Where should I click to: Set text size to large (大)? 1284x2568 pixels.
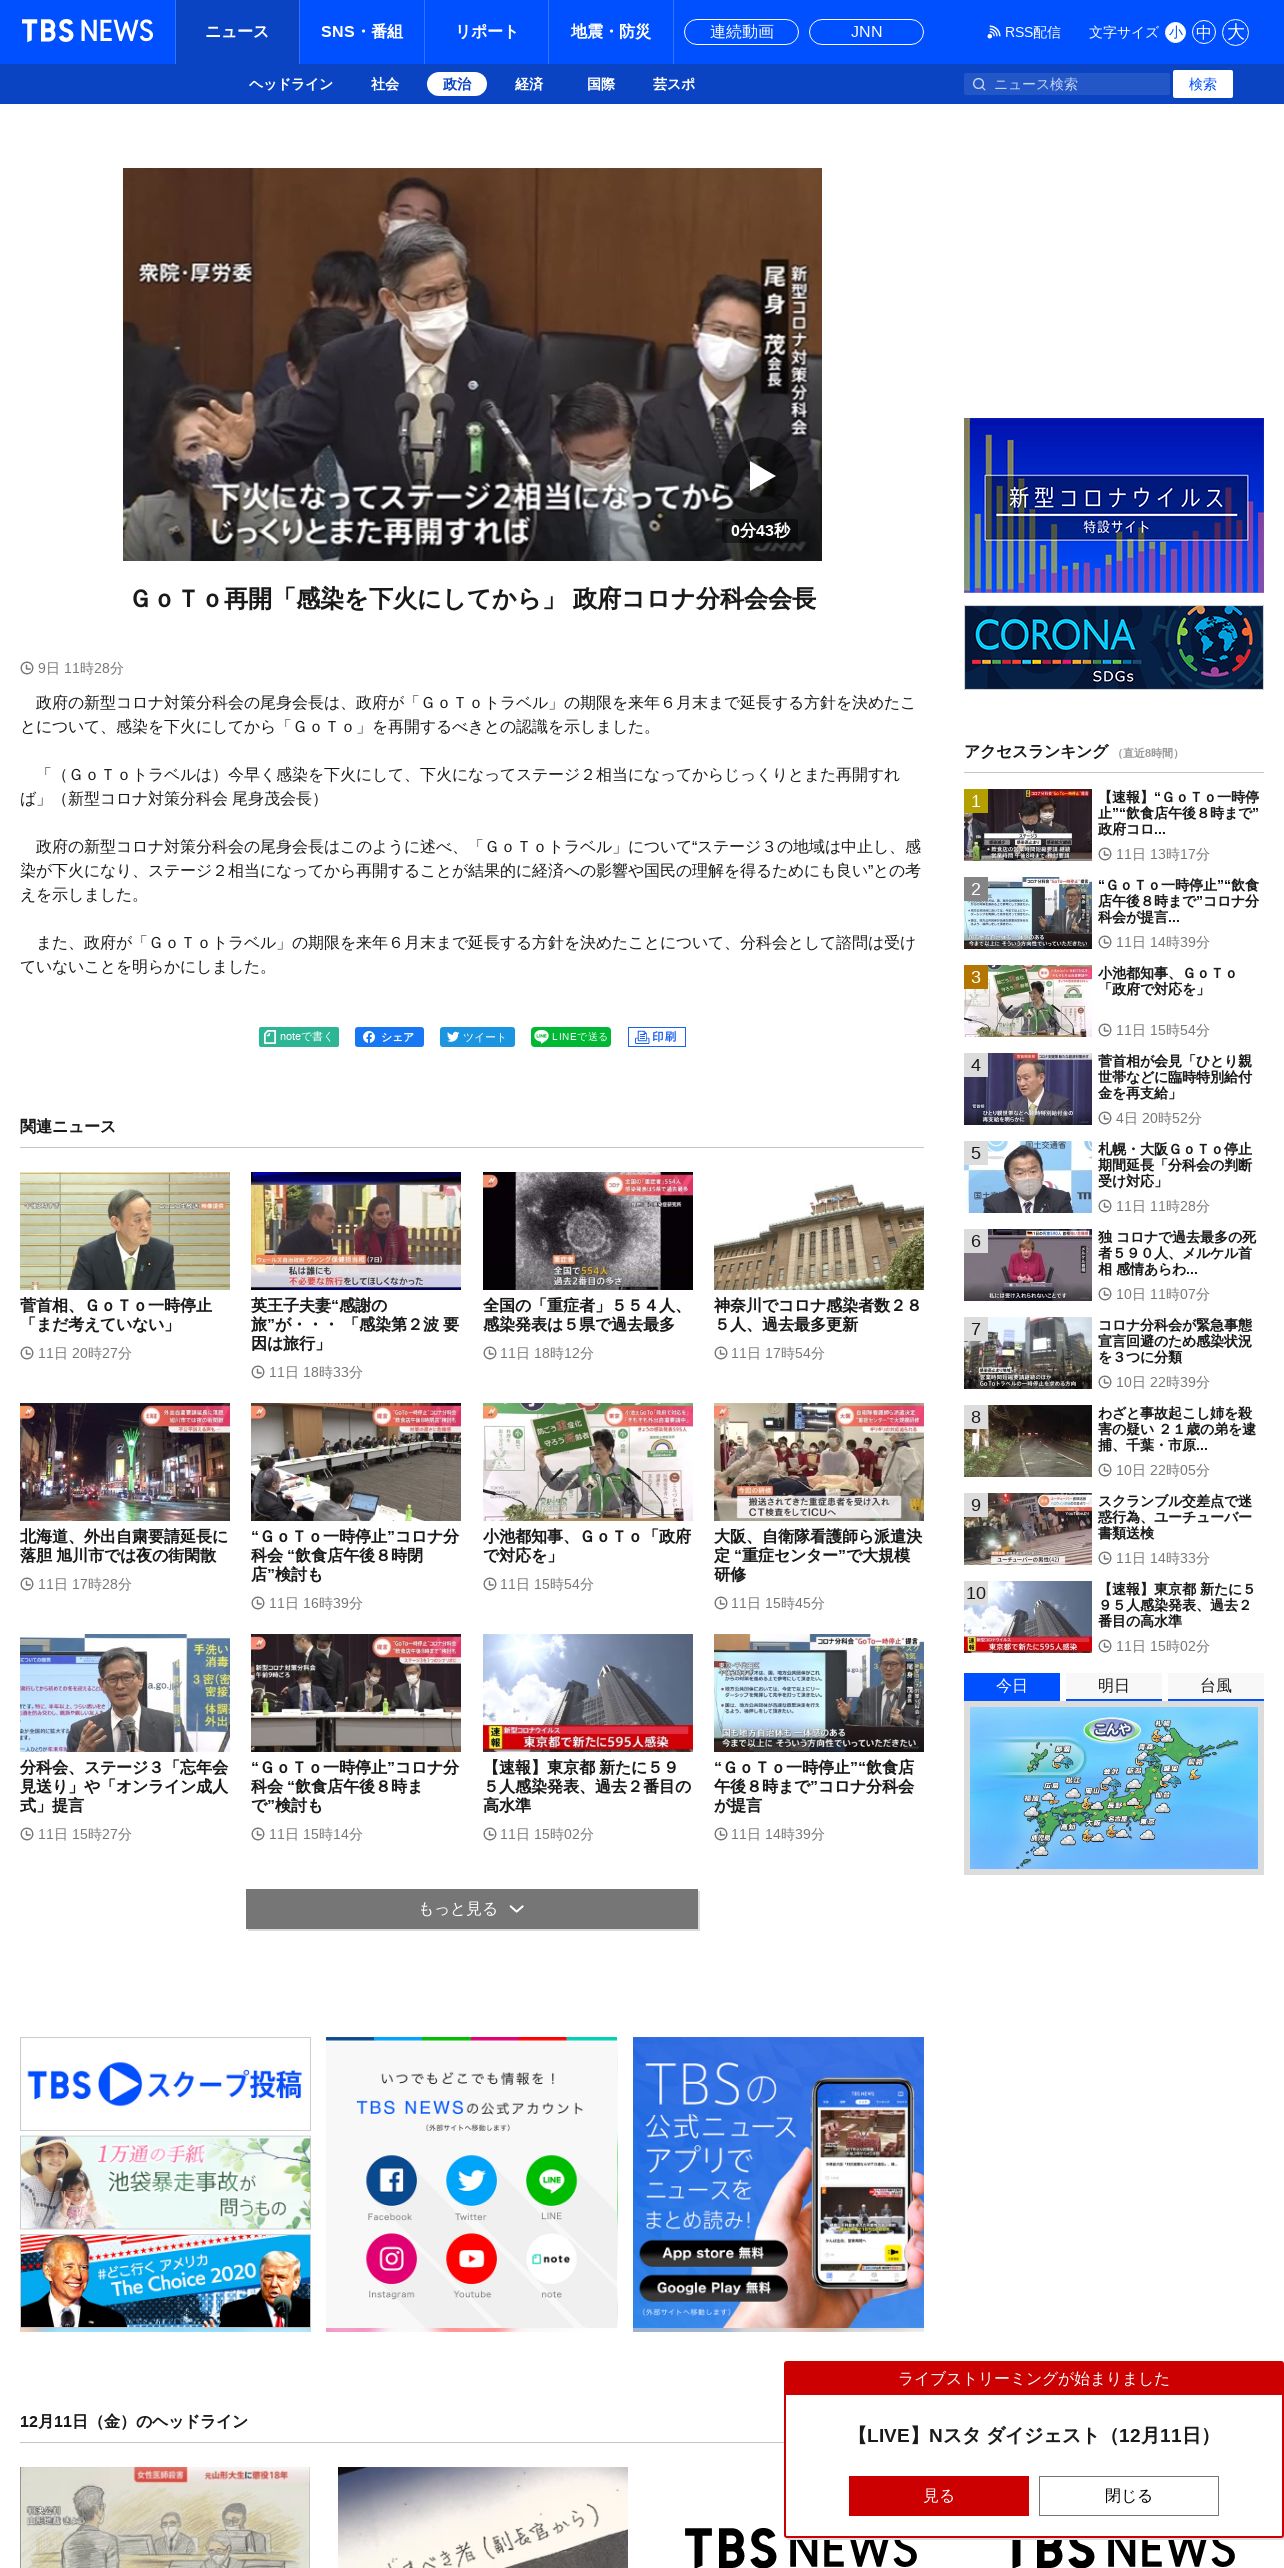[x=1236, y=32]
